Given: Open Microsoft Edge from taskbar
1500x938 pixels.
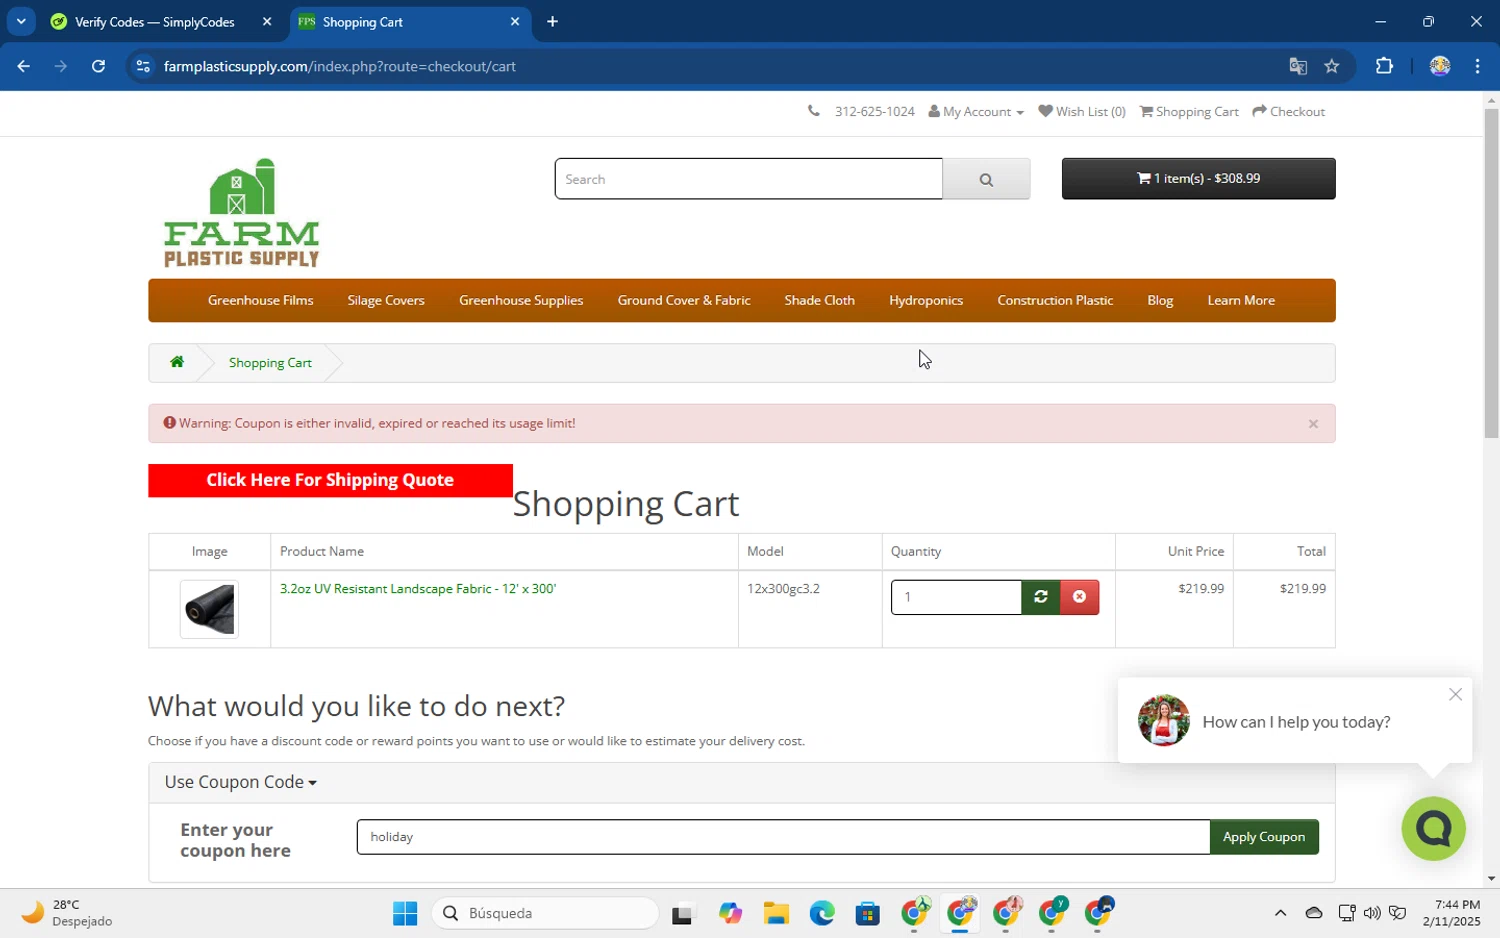Looking at the screenshot, I should click(822, 914).
